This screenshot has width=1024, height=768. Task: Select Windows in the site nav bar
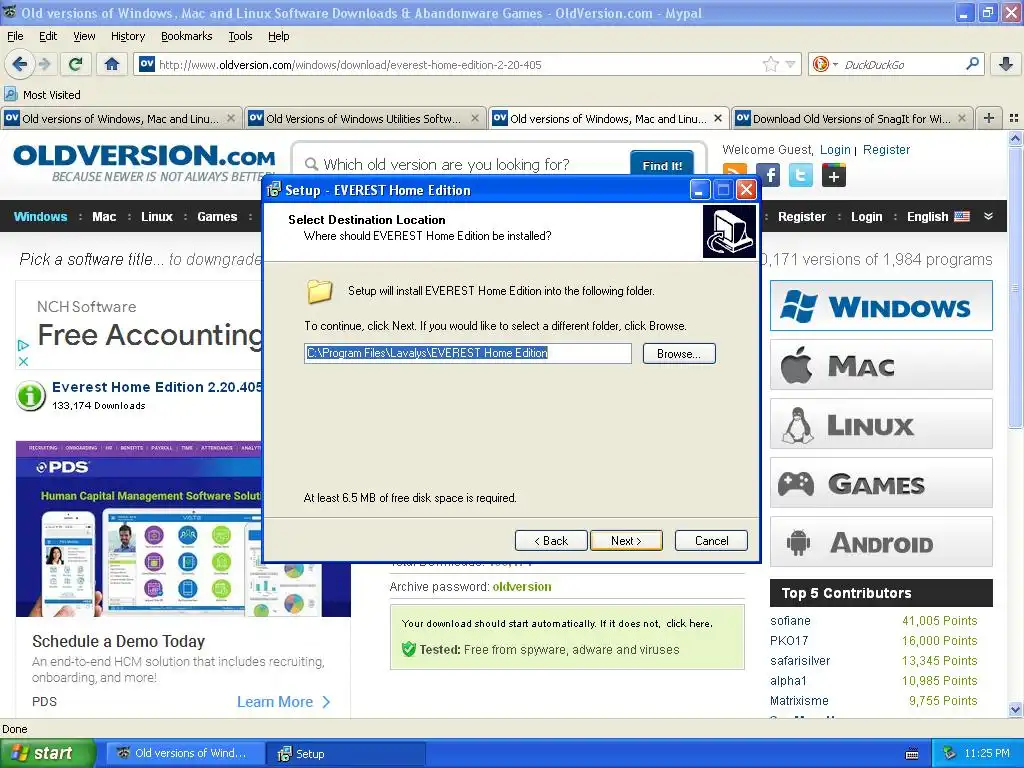[40, 217]
